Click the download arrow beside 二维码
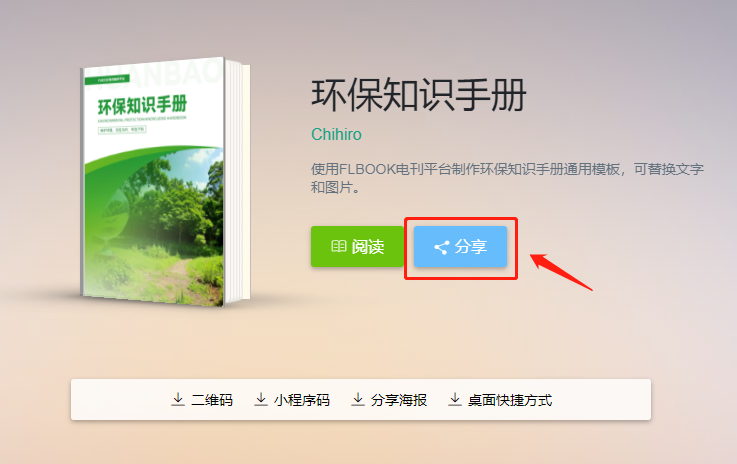Viewport: 737px width, 464px height. click(x=178, y=400)
